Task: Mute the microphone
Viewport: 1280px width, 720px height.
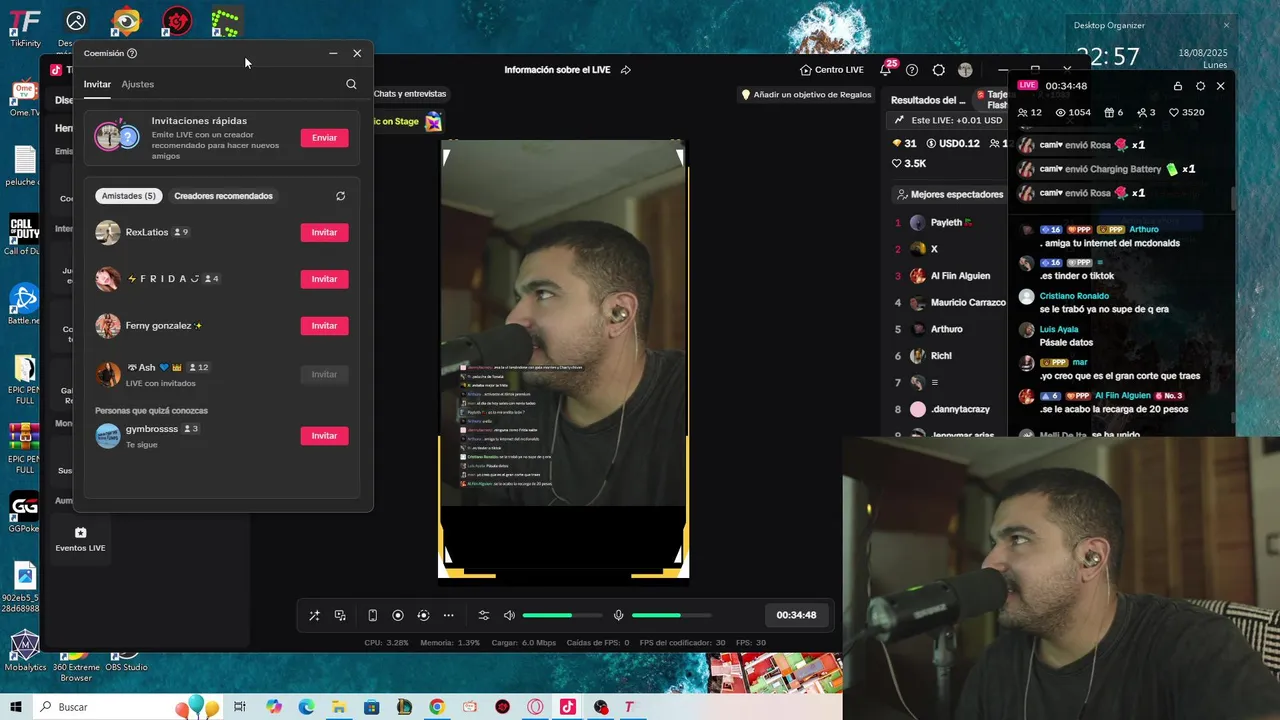Action: coord(619,615)
